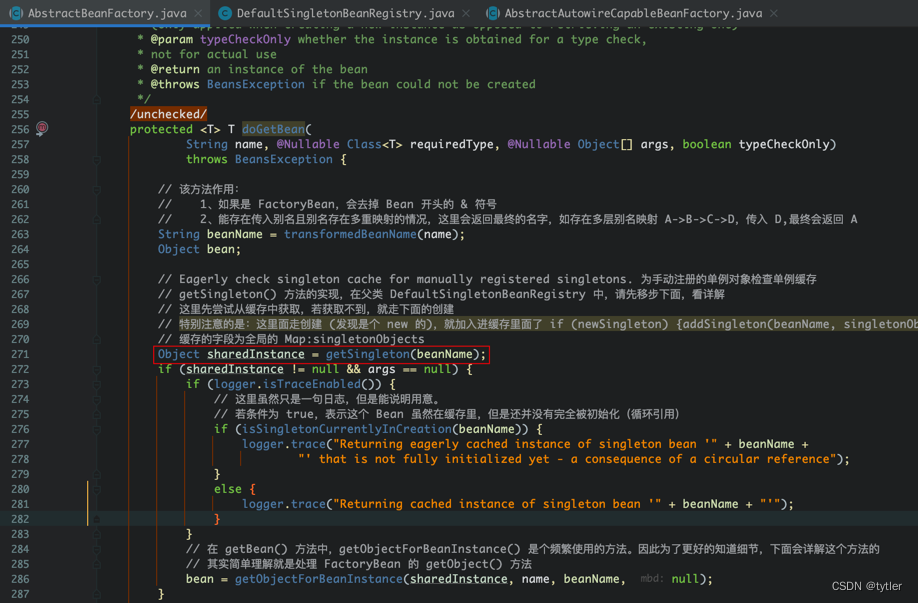Click the fold end marker at line 287
918x603 pixels.
coord(97,594)
